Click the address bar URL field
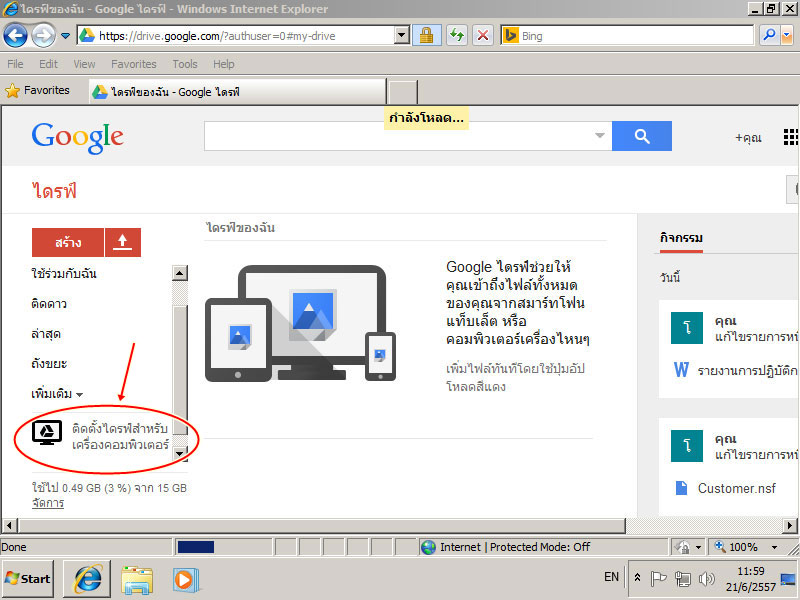Screen dimensions: 800x600 pos(237,36)
